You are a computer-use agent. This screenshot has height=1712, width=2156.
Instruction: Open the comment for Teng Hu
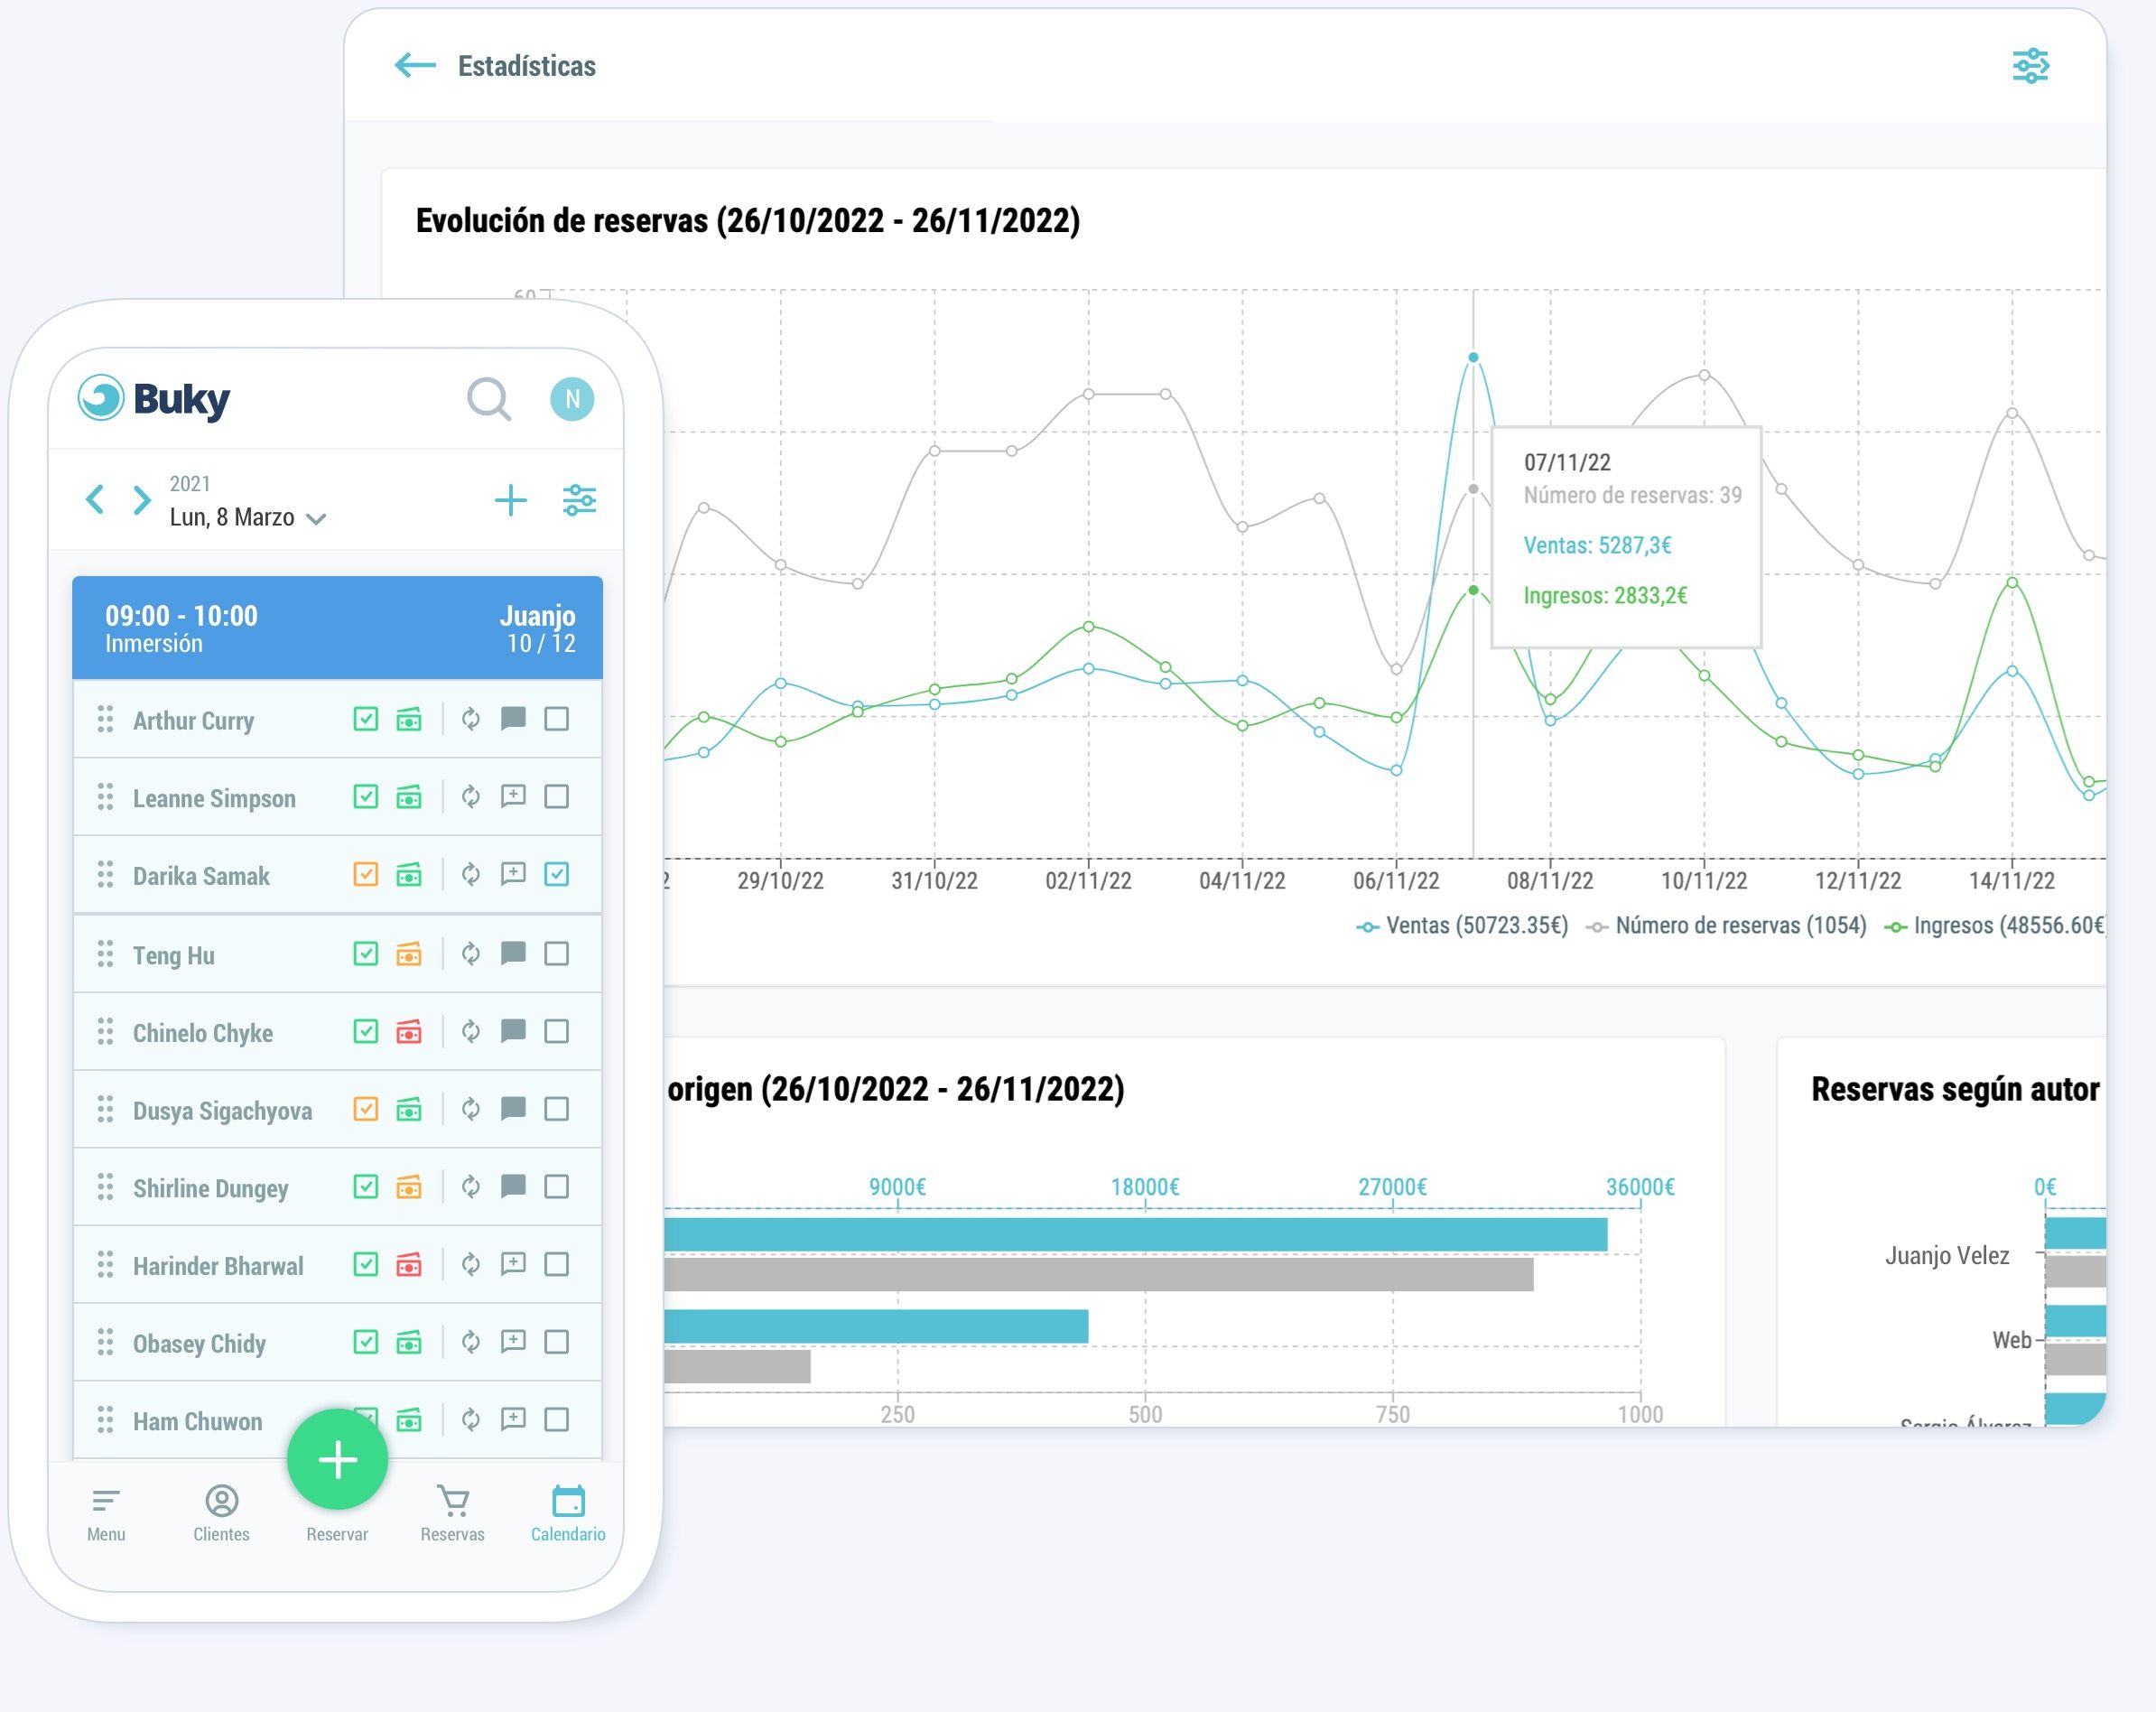point(513,954)
